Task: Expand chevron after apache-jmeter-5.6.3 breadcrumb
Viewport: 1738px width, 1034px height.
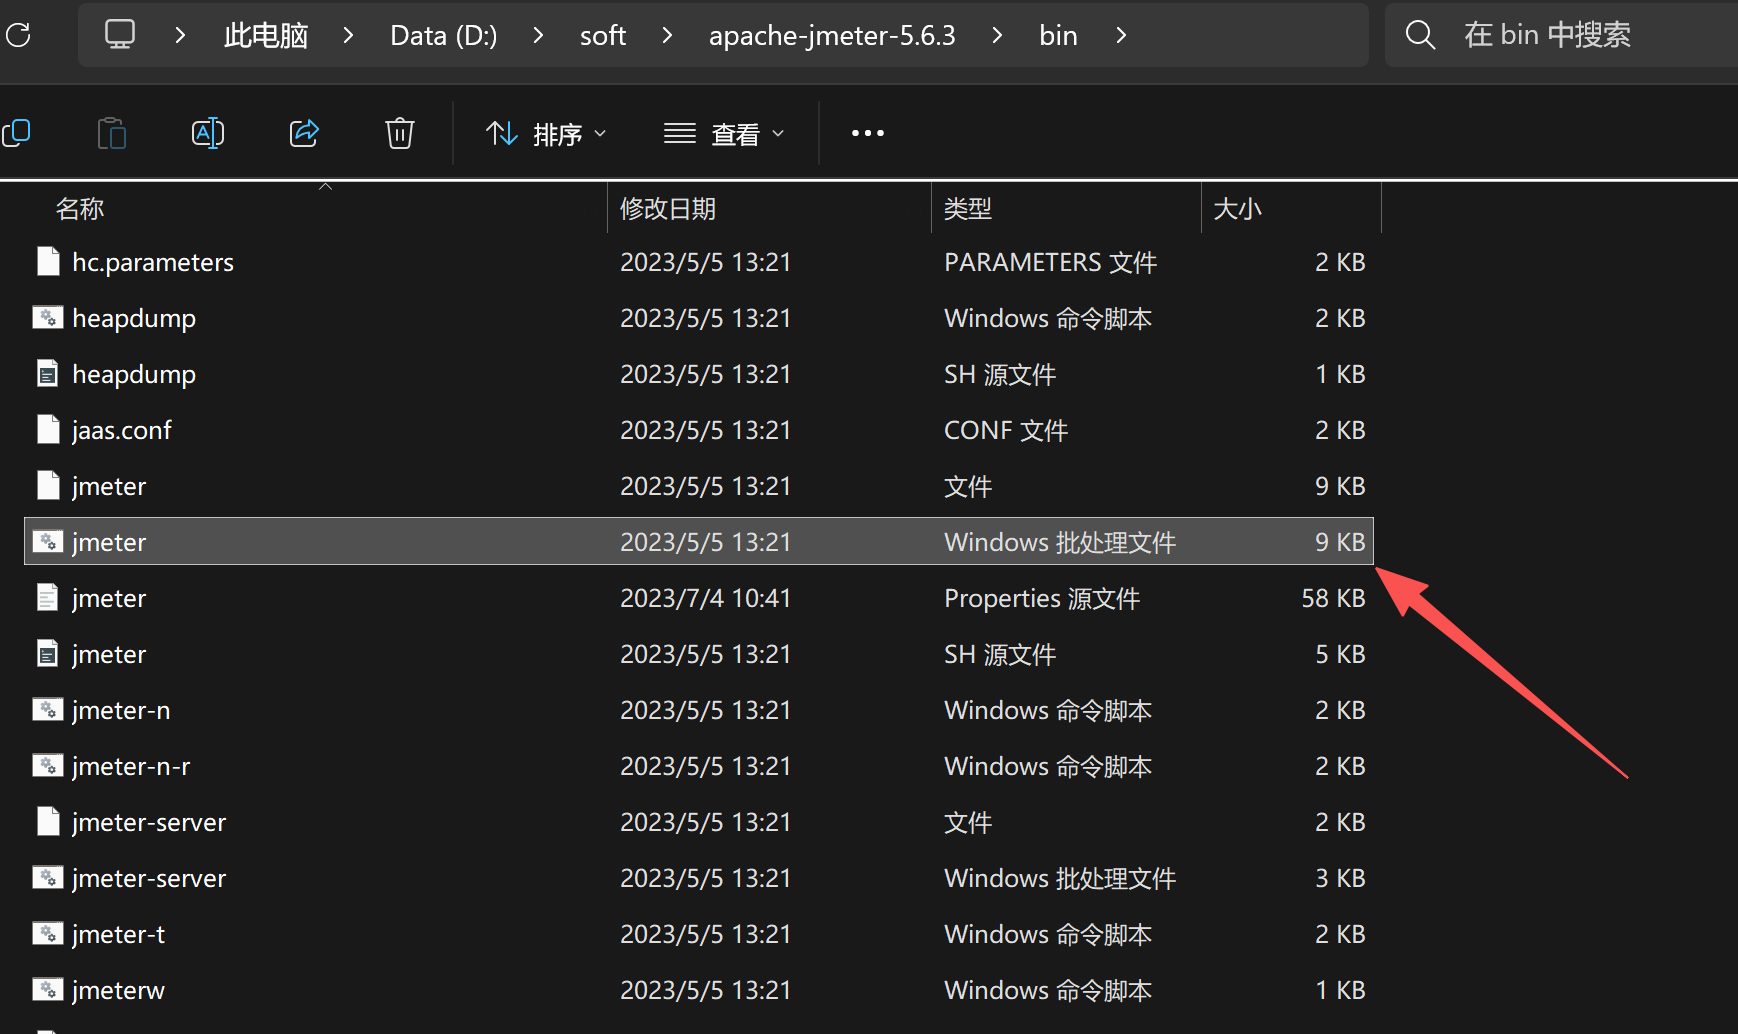Action: 997,35
